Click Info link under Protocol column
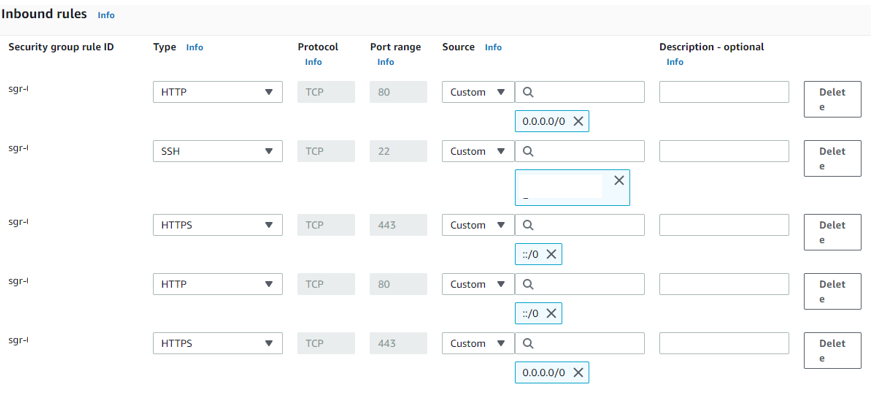This screenshot has width=880, height=404. click(x=313, y=62)
